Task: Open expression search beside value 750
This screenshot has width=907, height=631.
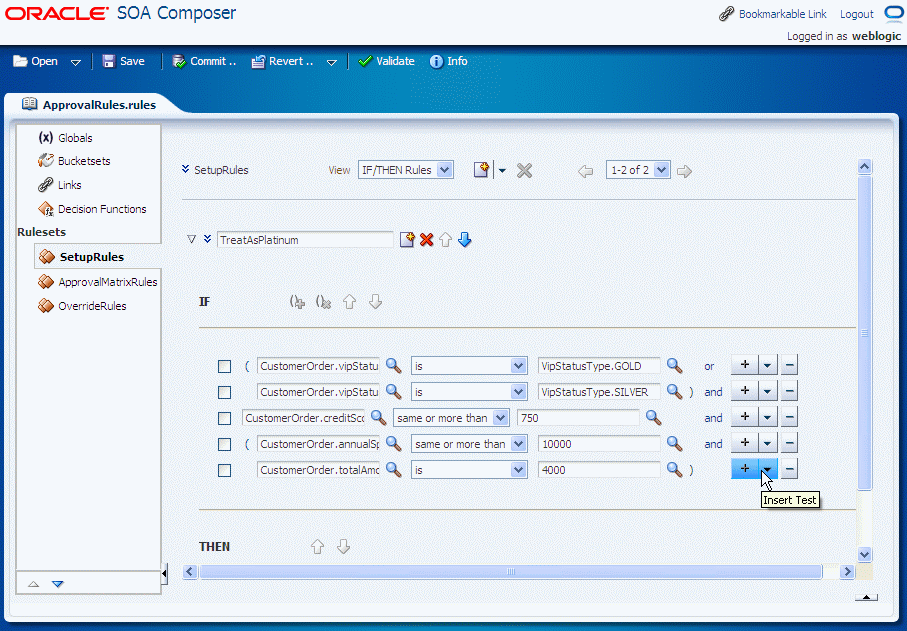Action: pyautogui.click(x=653, y=418)
